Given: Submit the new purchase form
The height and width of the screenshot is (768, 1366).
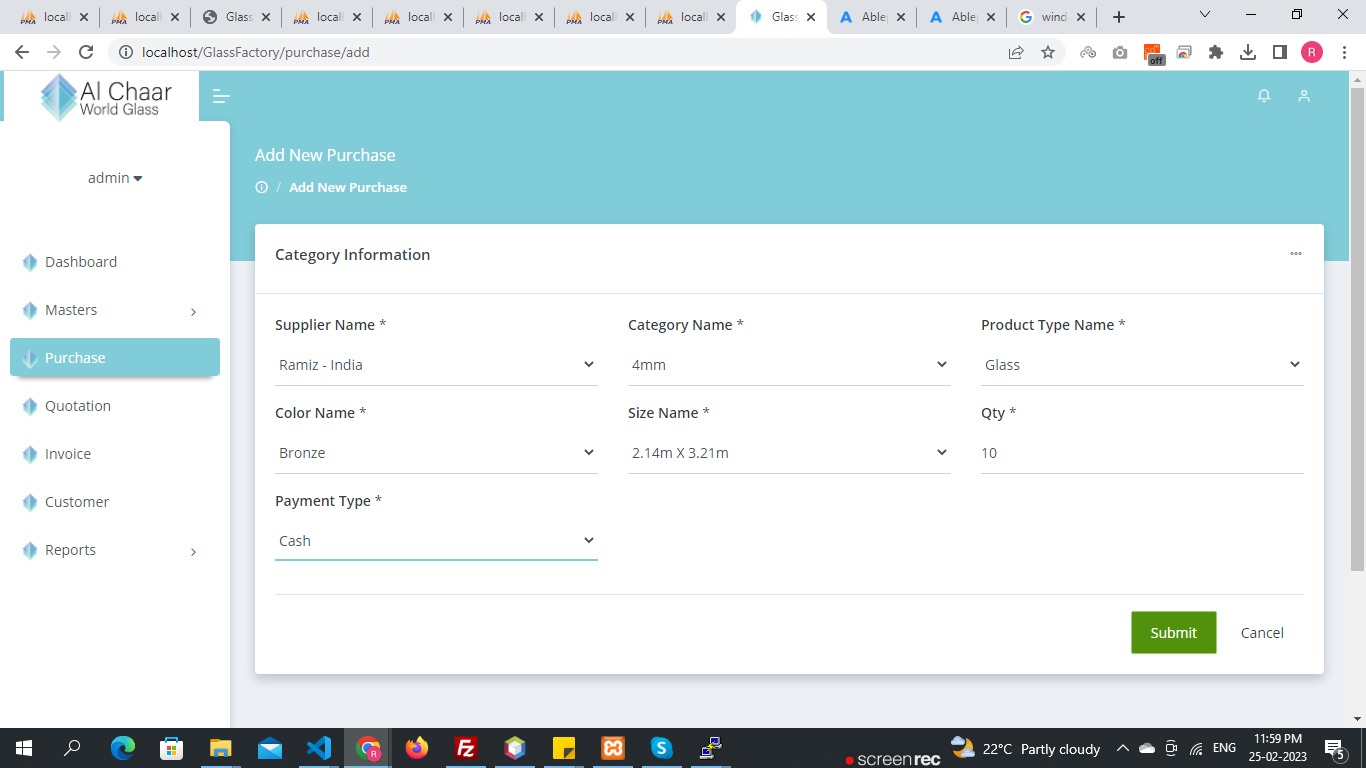Looking at the screenshot, I should pyautogui.click(x=1173, y=633).
